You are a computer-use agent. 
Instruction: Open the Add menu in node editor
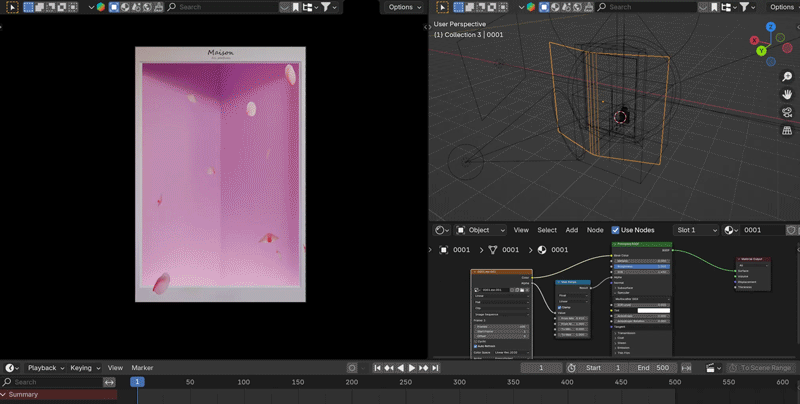571,230
